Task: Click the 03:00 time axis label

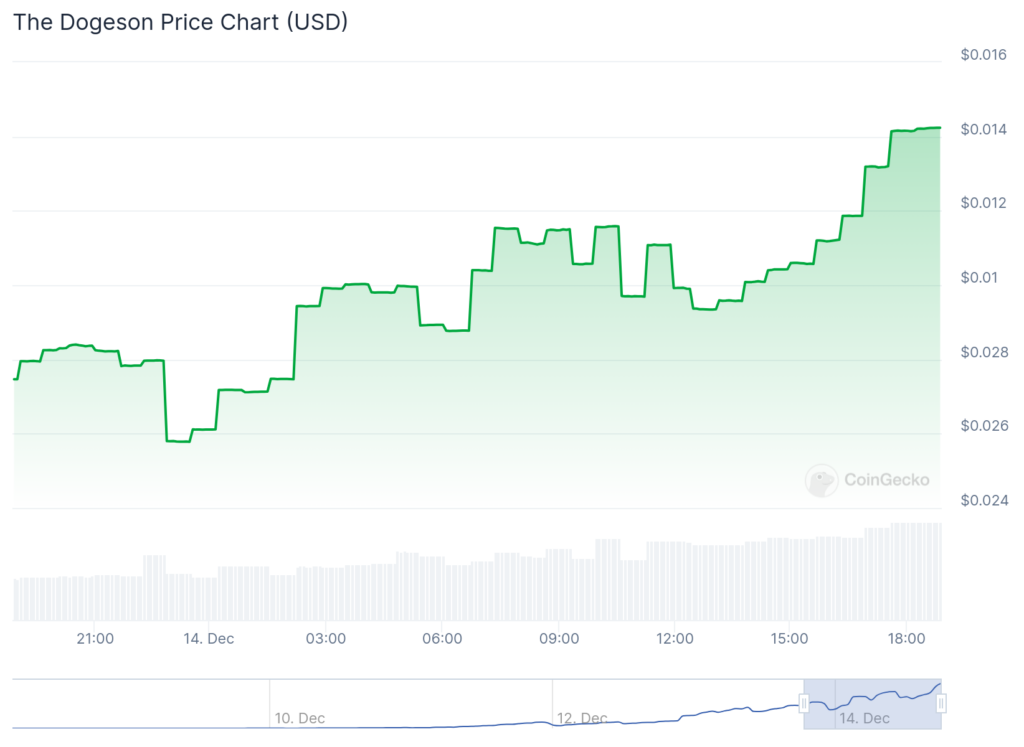Action: coord(326,638)
